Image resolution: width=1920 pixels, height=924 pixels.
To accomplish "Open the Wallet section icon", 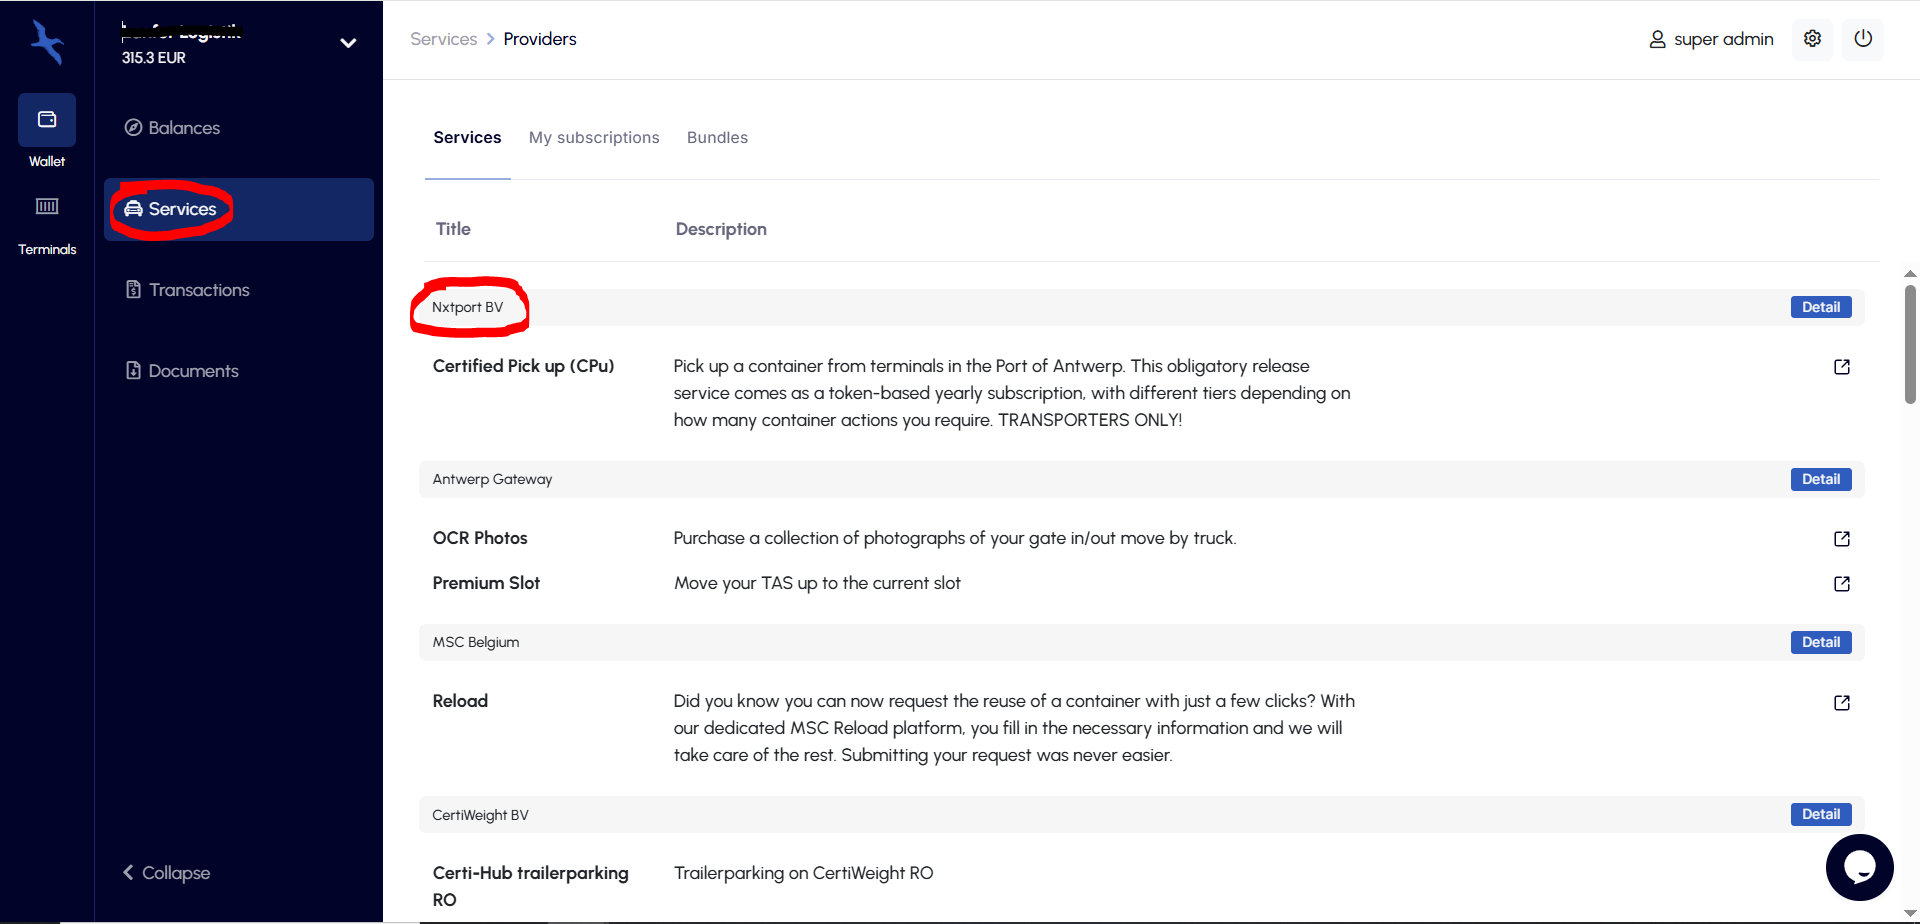I will (47, 120).
